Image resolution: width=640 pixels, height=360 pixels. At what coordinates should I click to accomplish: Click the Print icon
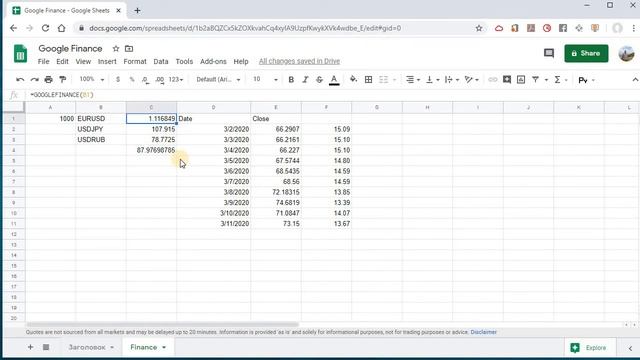pos(49,80)
